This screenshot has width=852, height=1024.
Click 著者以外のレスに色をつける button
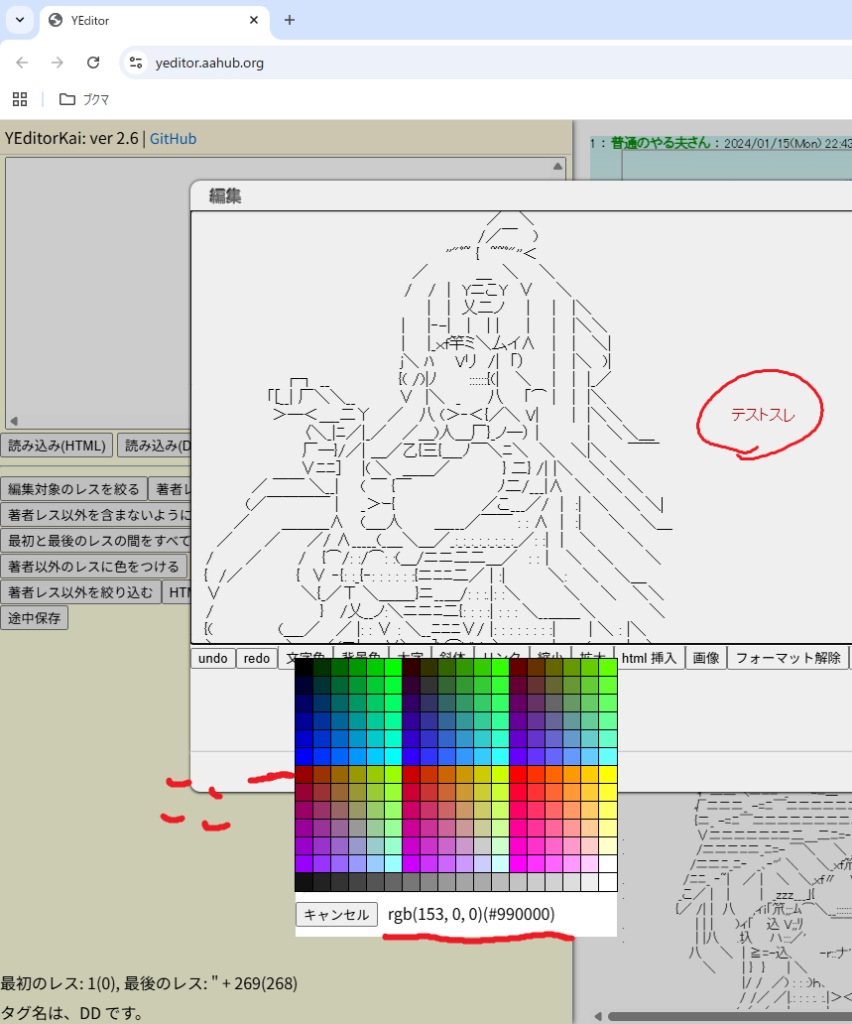click(93, 567)
